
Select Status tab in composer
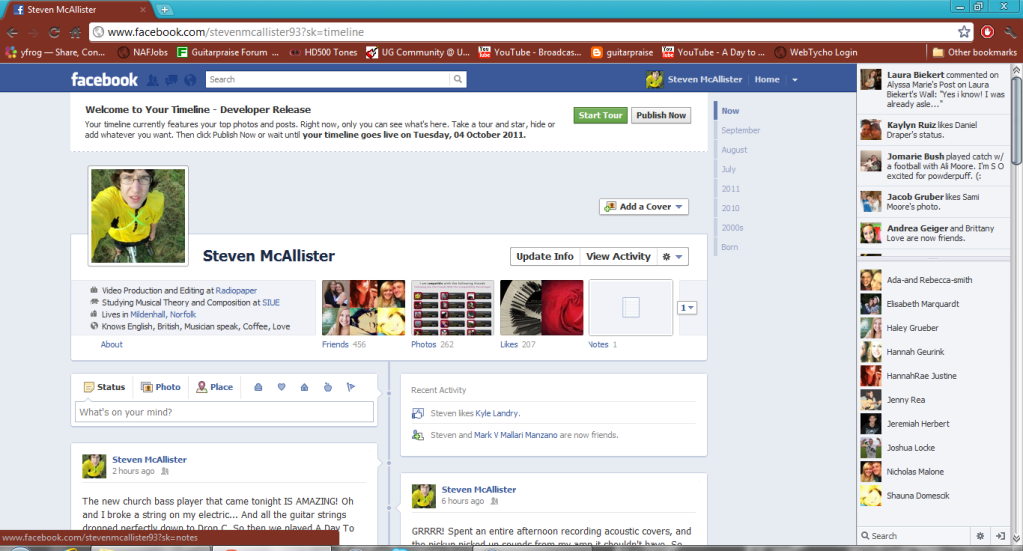[104, 387]
